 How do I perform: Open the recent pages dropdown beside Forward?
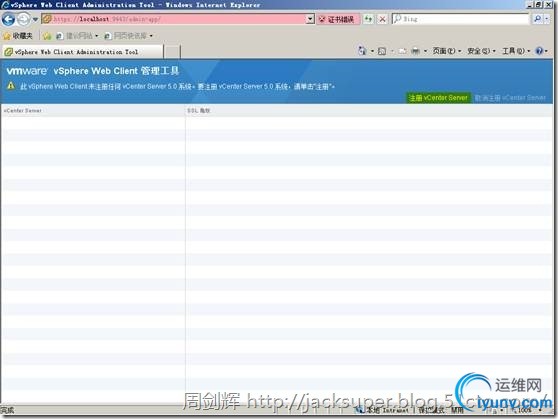pos(35,19)
